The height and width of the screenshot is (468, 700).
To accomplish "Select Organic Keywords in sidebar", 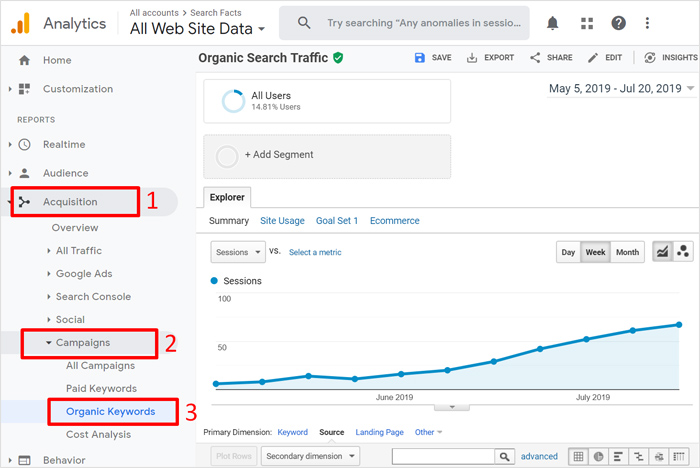I will [x=110, y=411].
